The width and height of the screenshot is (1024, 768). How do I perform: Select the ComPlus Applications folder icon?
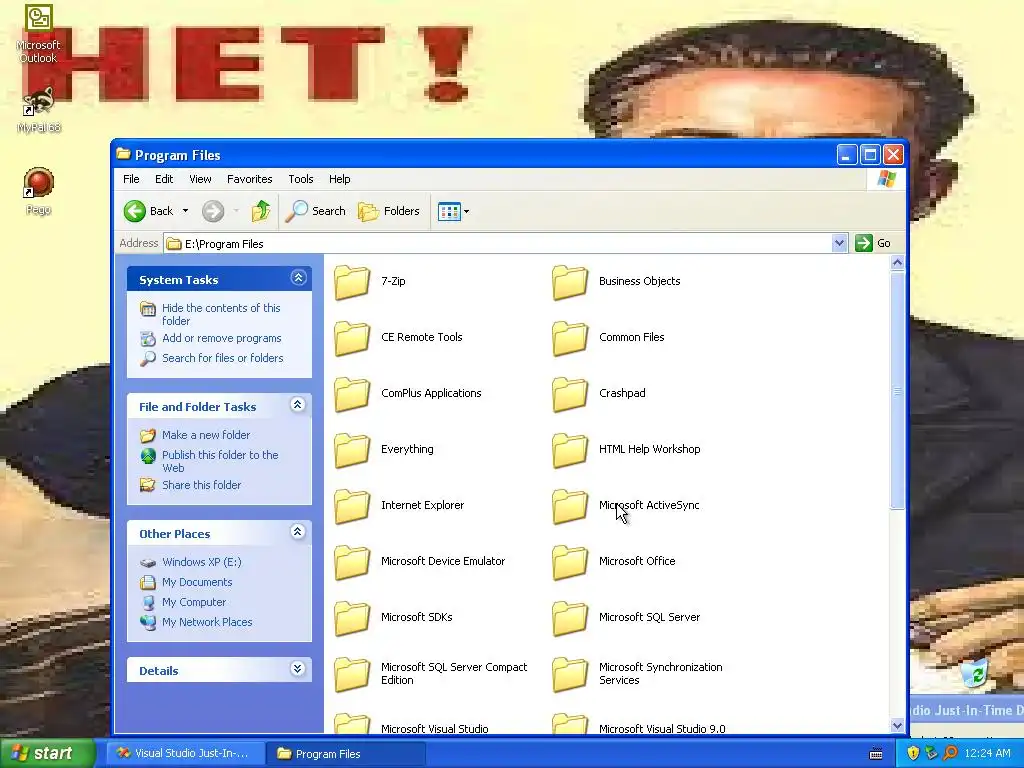tap(352, 394)
